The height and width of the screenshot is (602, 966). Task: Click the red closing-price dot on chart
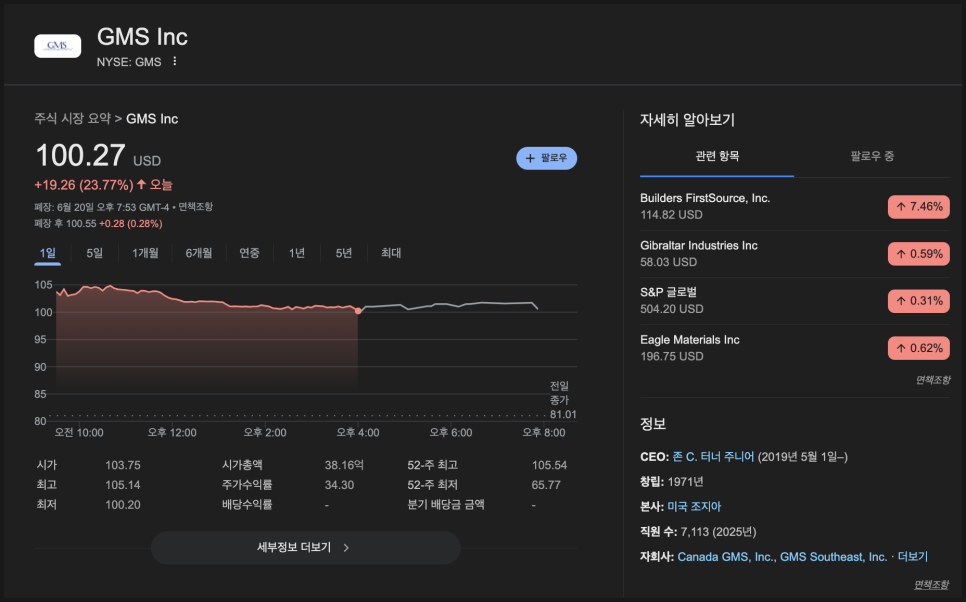pos(358,311)
